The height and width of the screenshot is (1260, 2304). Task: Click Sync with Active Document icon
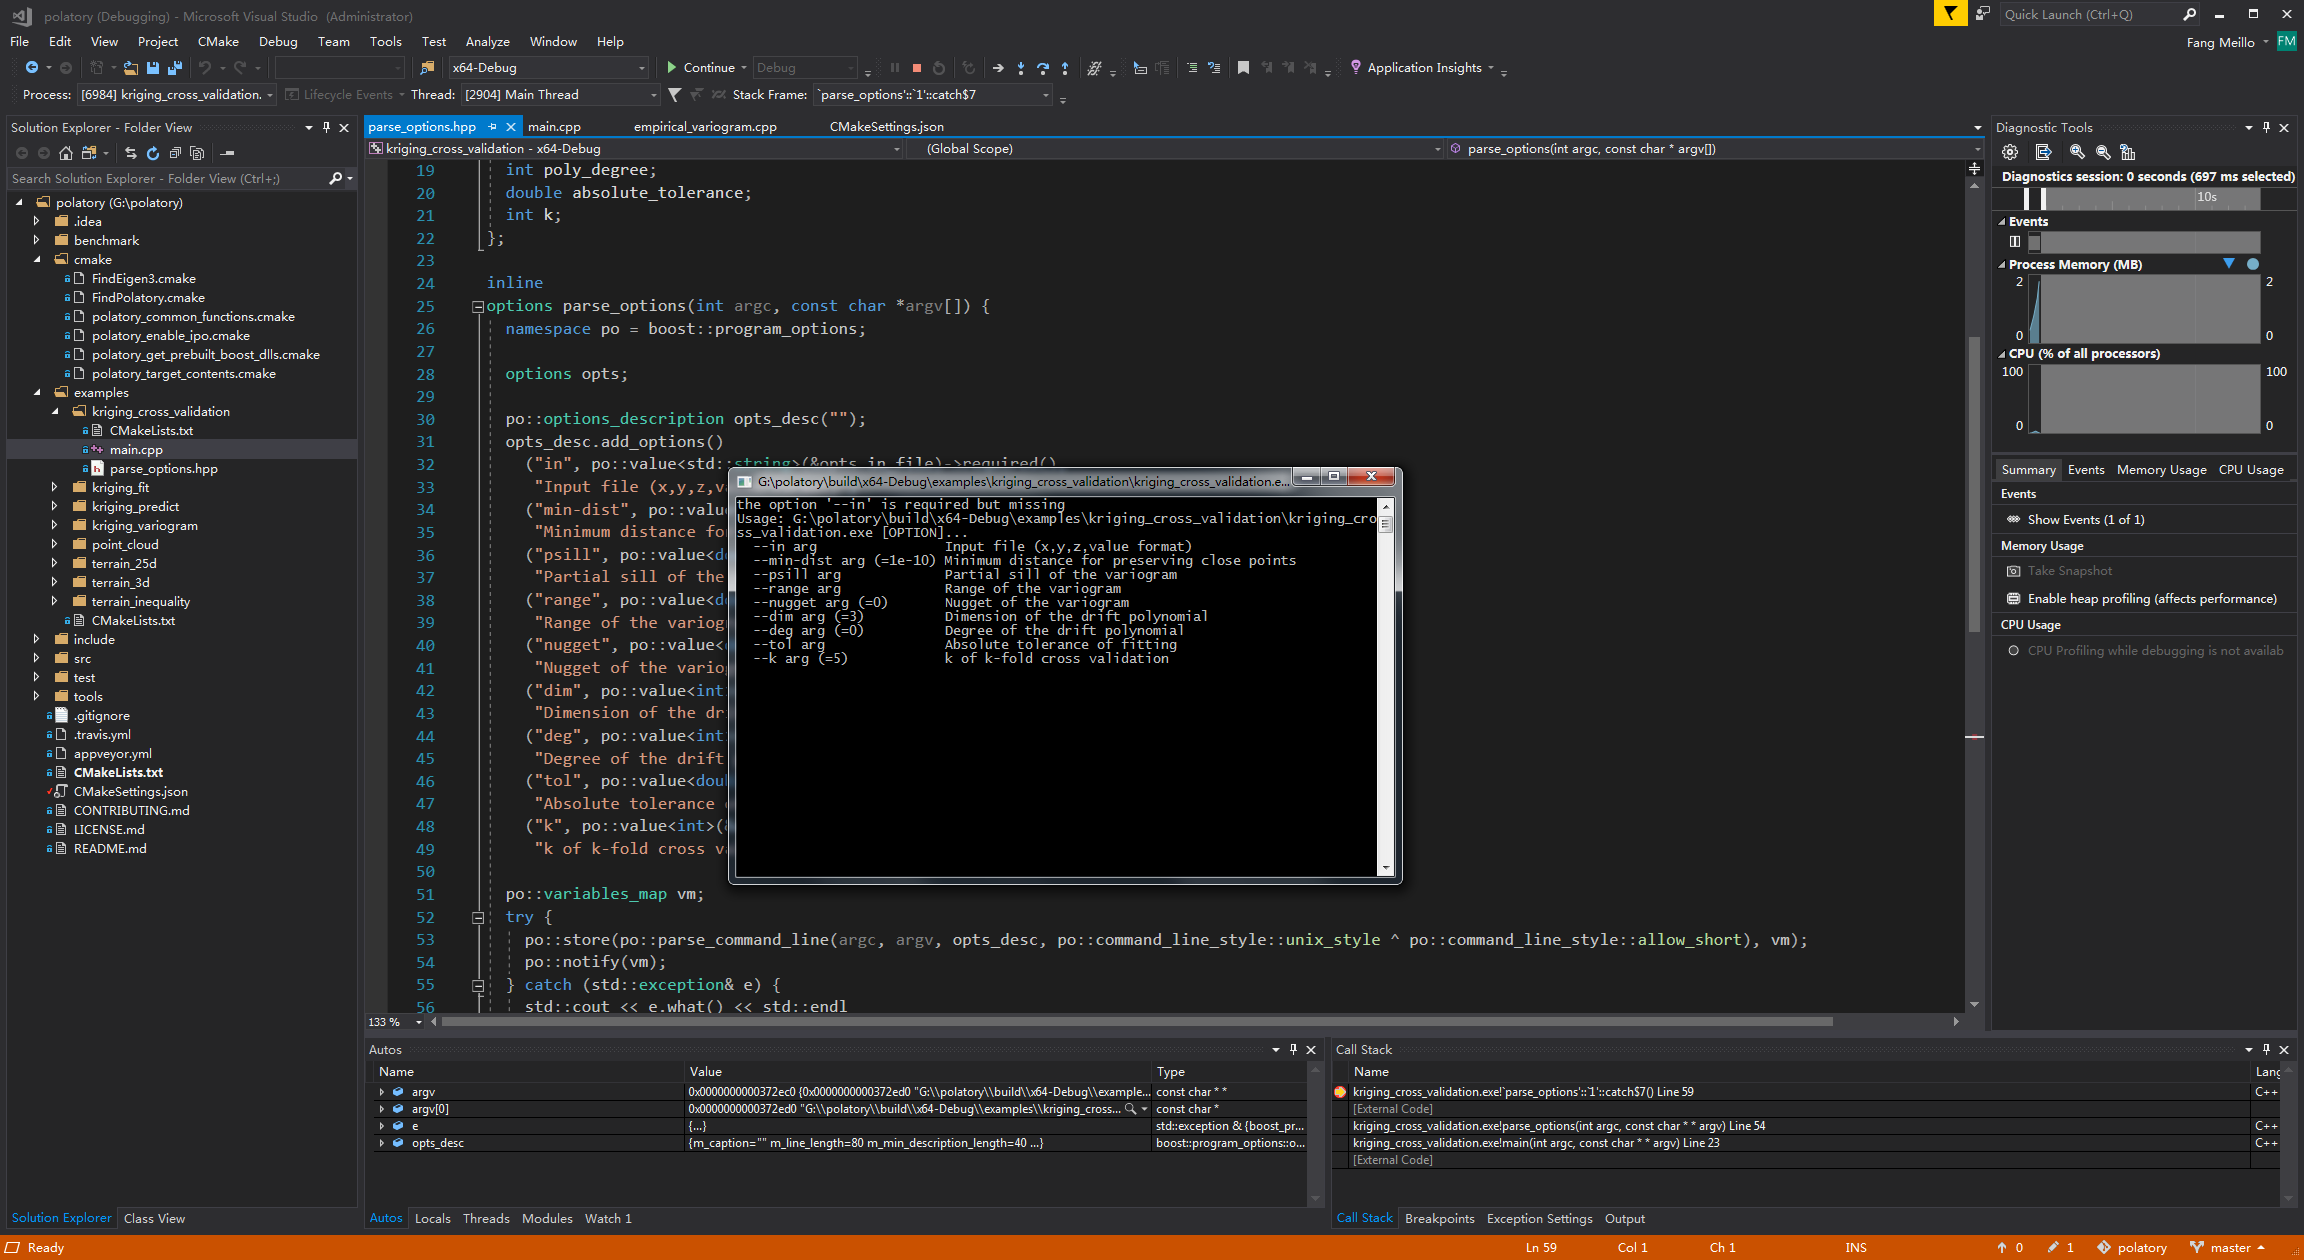pos(130,153)
